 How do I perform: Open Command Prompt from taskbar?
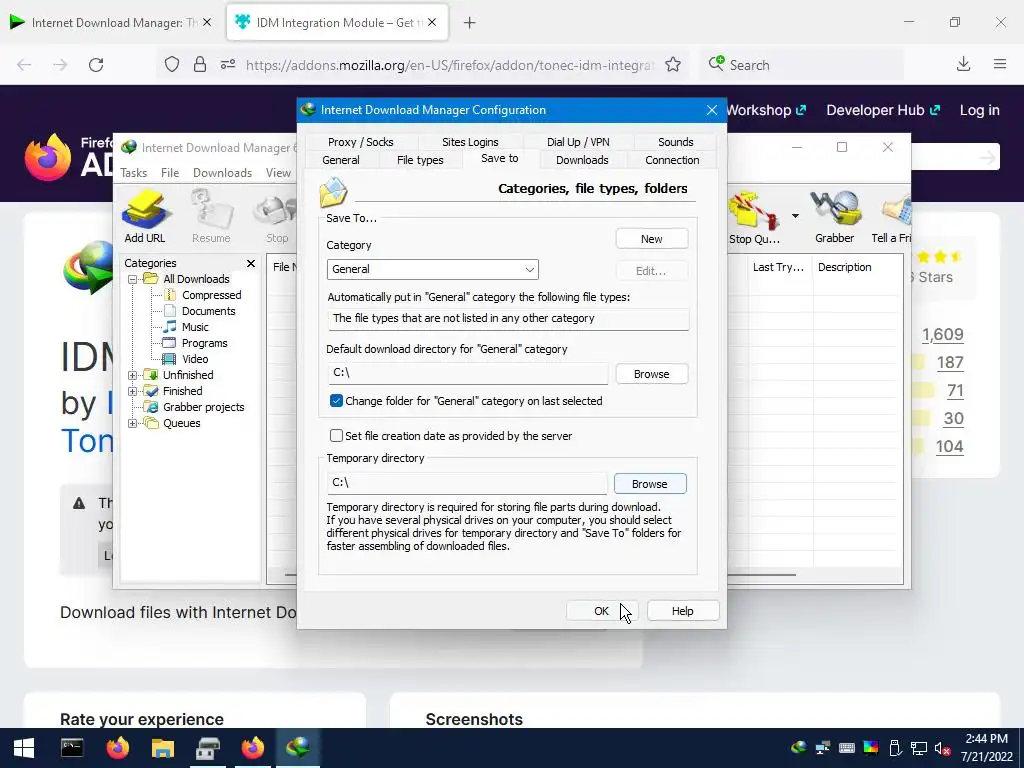[72, 748]
